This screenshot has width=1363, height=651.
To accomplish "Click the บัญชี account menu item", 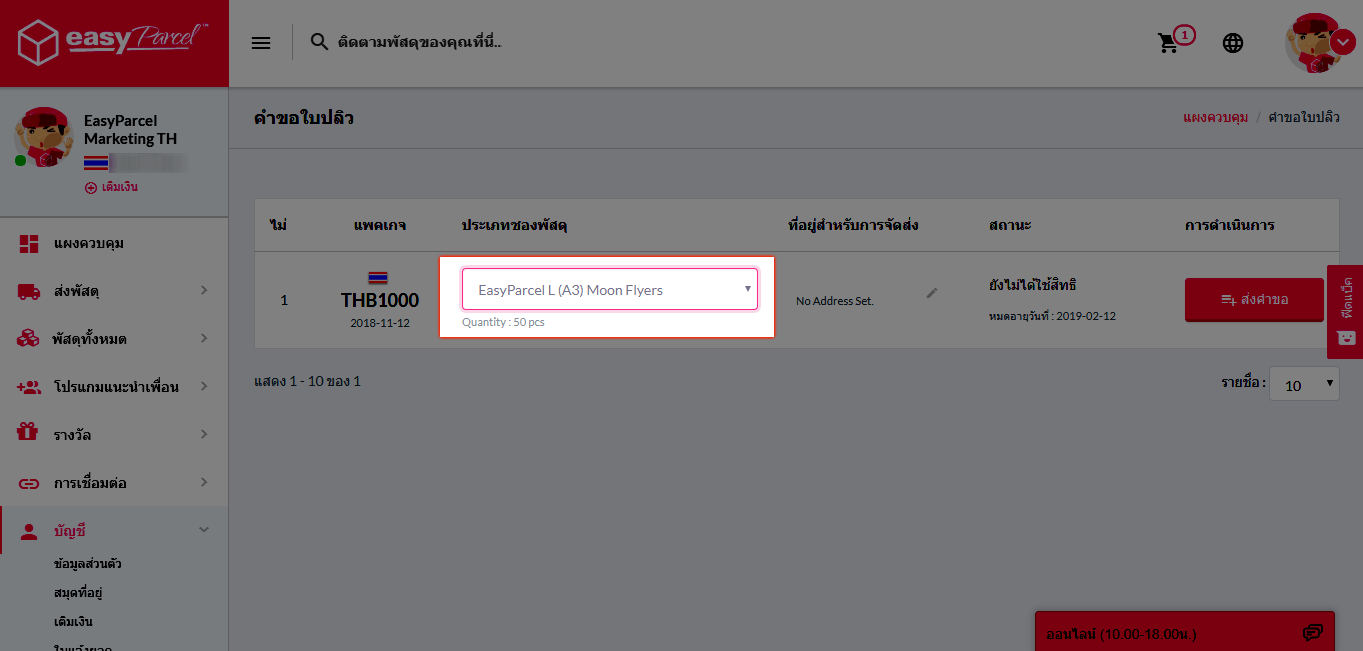I will pyautogui.click(x=114, y=530).
